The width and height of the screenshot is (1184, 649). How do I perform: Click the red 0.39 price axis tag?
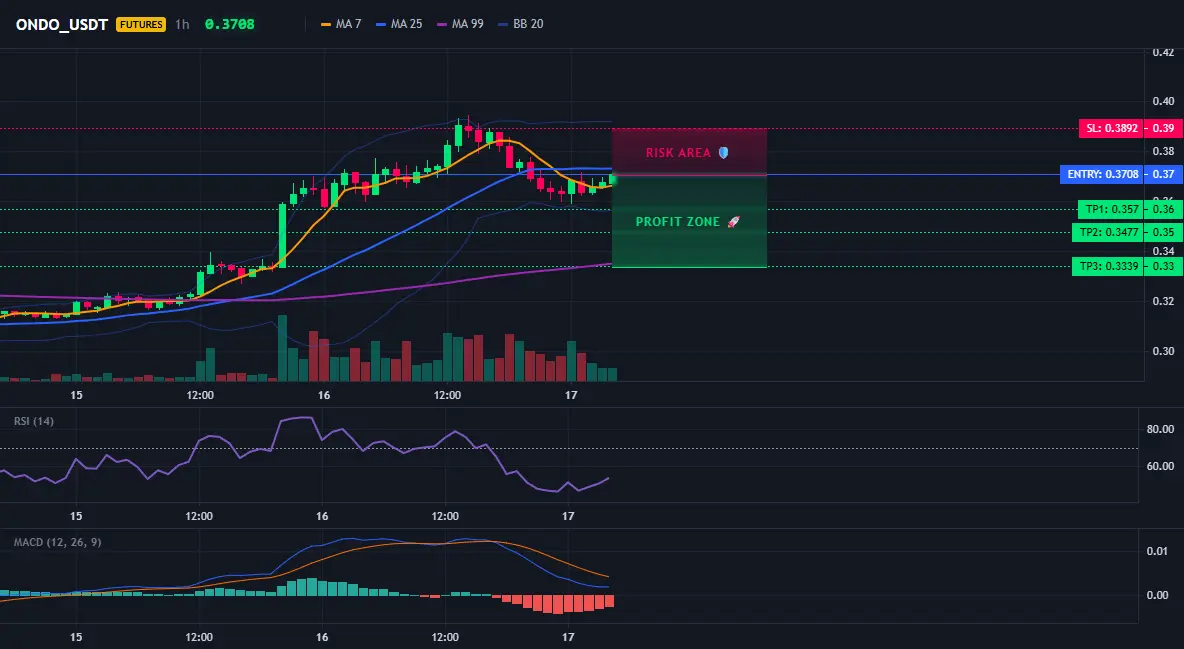[1163, 128]
